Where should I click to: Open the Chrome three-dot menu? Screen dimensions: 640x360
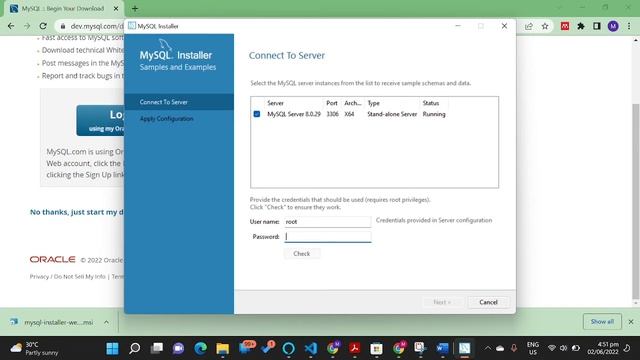tap(629, 26)
